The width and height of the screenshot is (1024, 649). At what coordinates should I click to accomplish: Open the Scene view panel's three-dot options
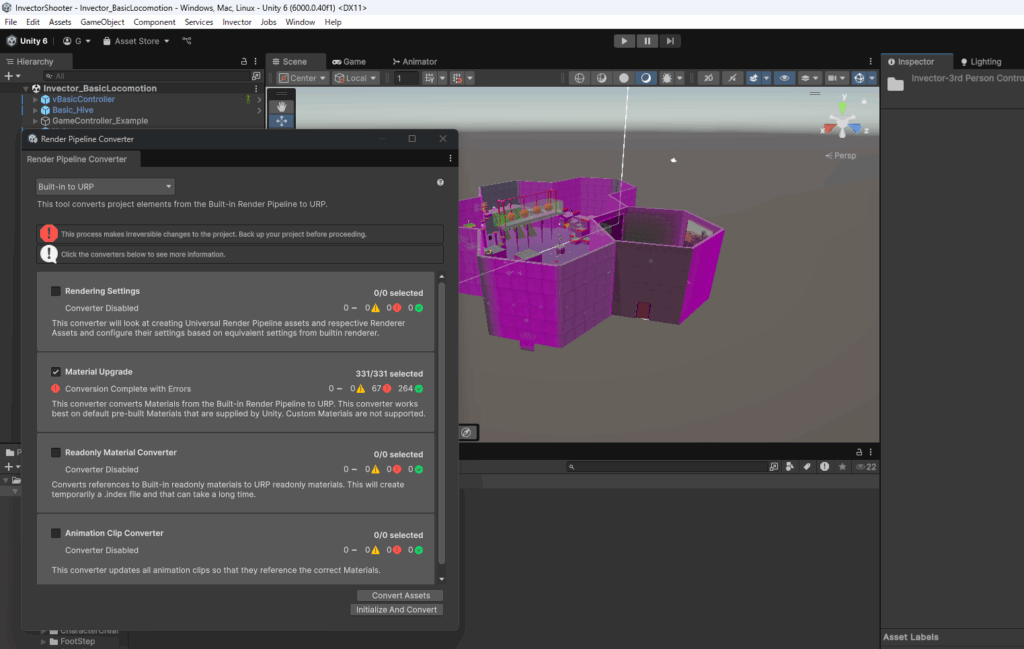click(x=871, y=61)
